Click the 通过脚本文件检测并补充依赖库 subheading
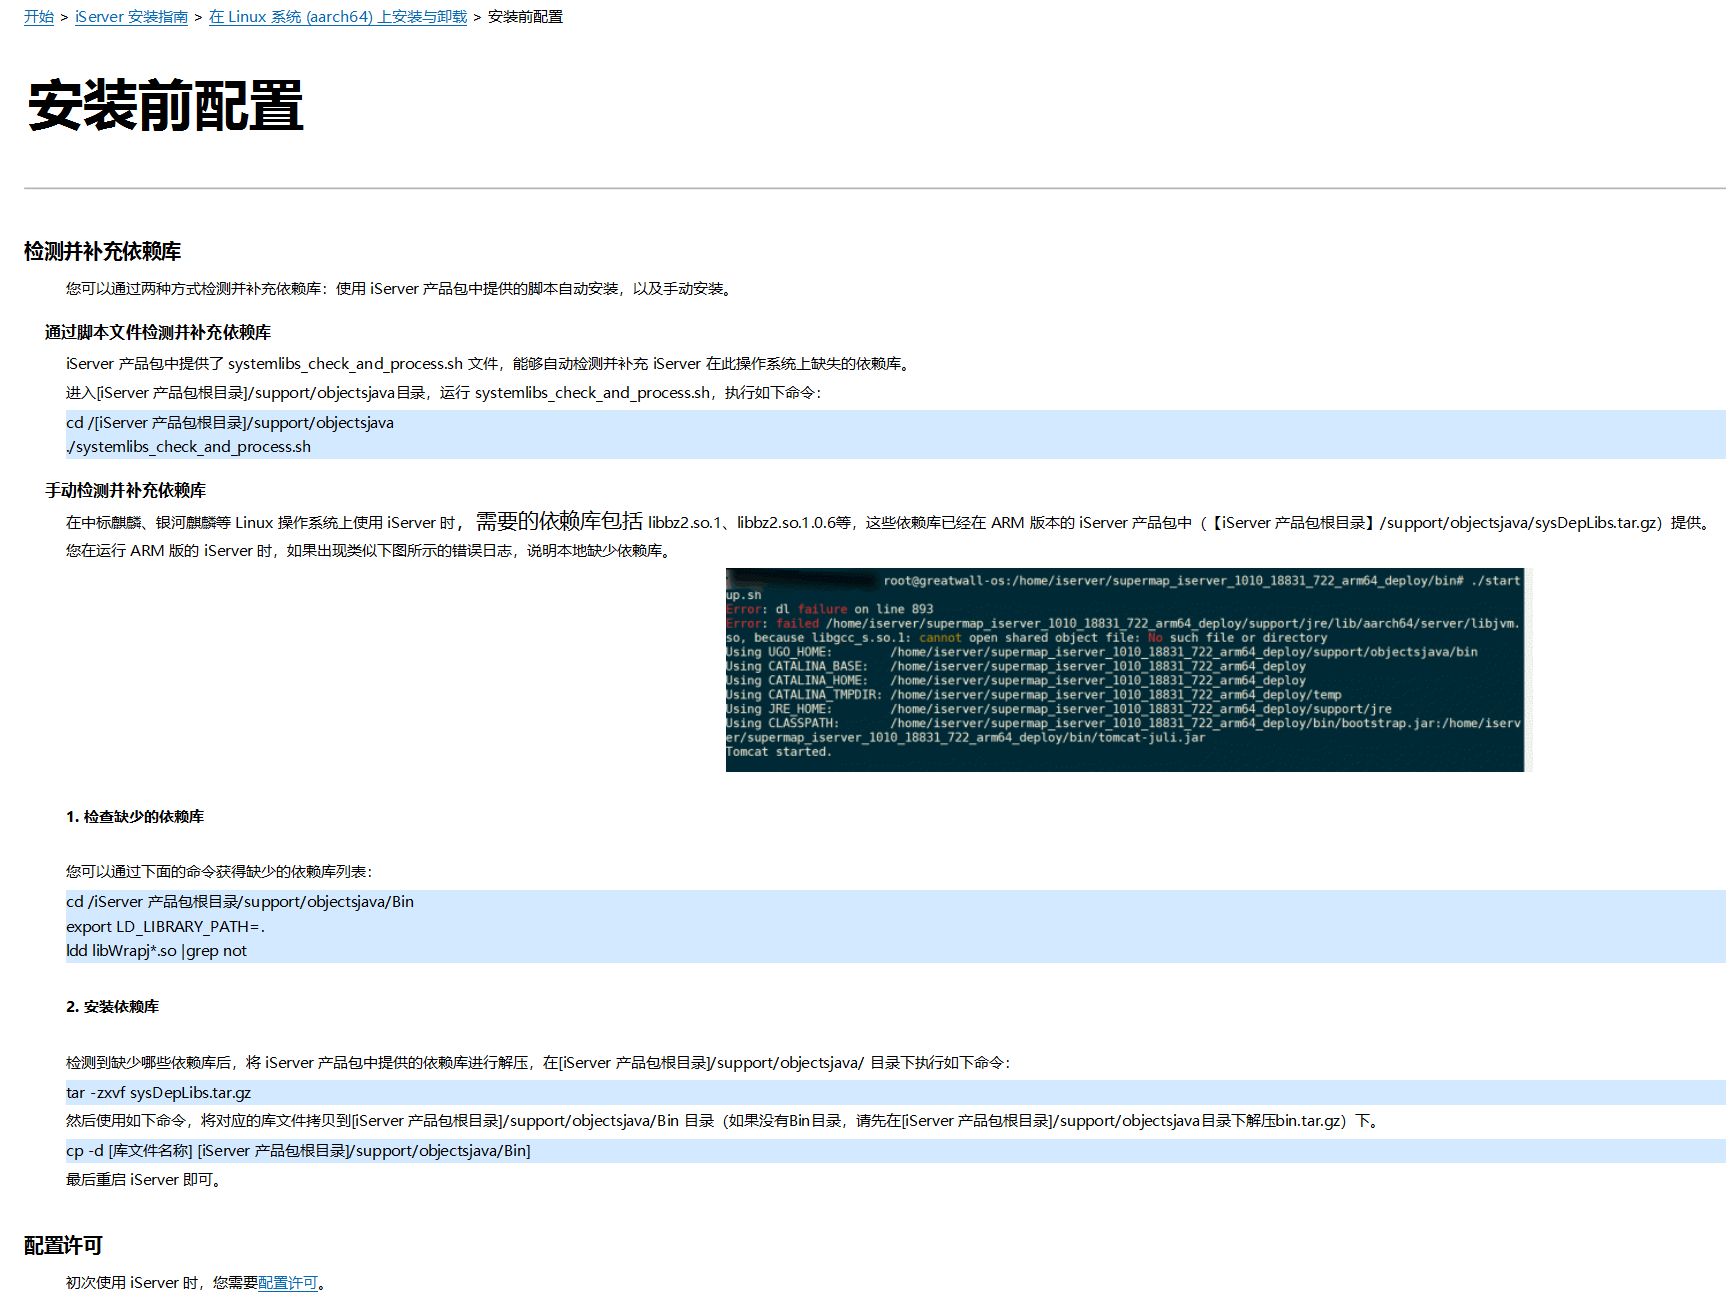Image resolution: width=1726 pixels, height=1312 pixels. 158,332
